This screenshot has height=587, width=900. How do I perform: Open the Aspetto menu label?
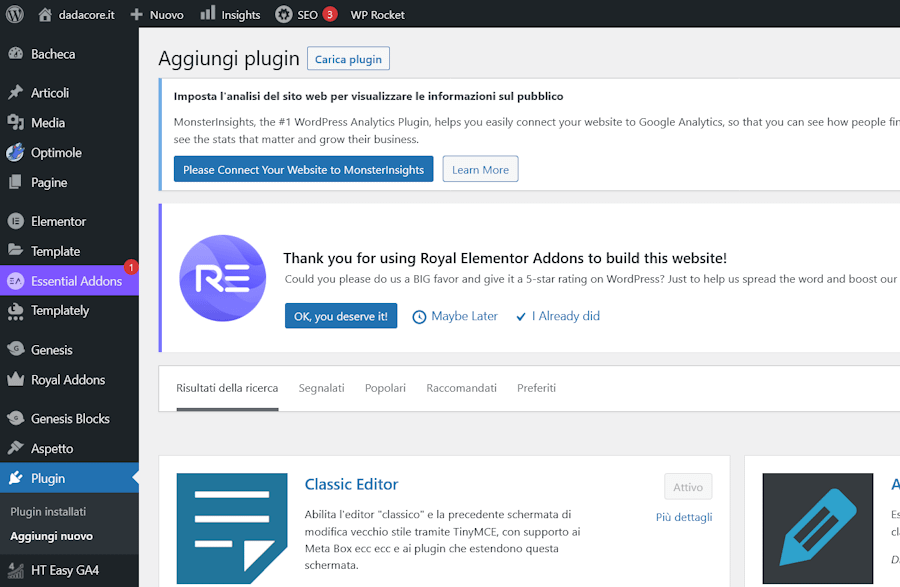[52, 449]
